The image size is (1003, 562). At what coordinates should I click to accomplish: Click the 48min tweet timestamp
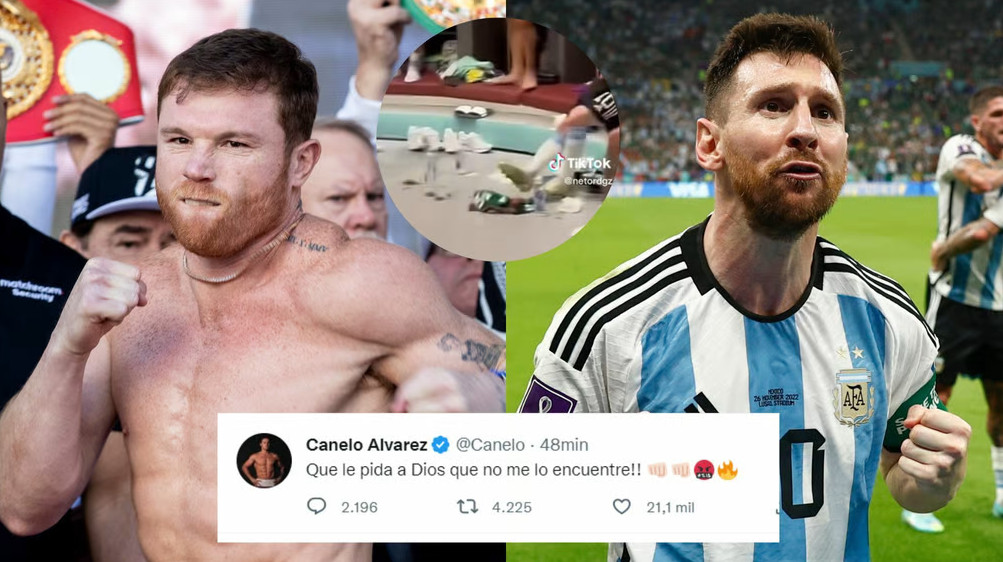click(564, 444)
